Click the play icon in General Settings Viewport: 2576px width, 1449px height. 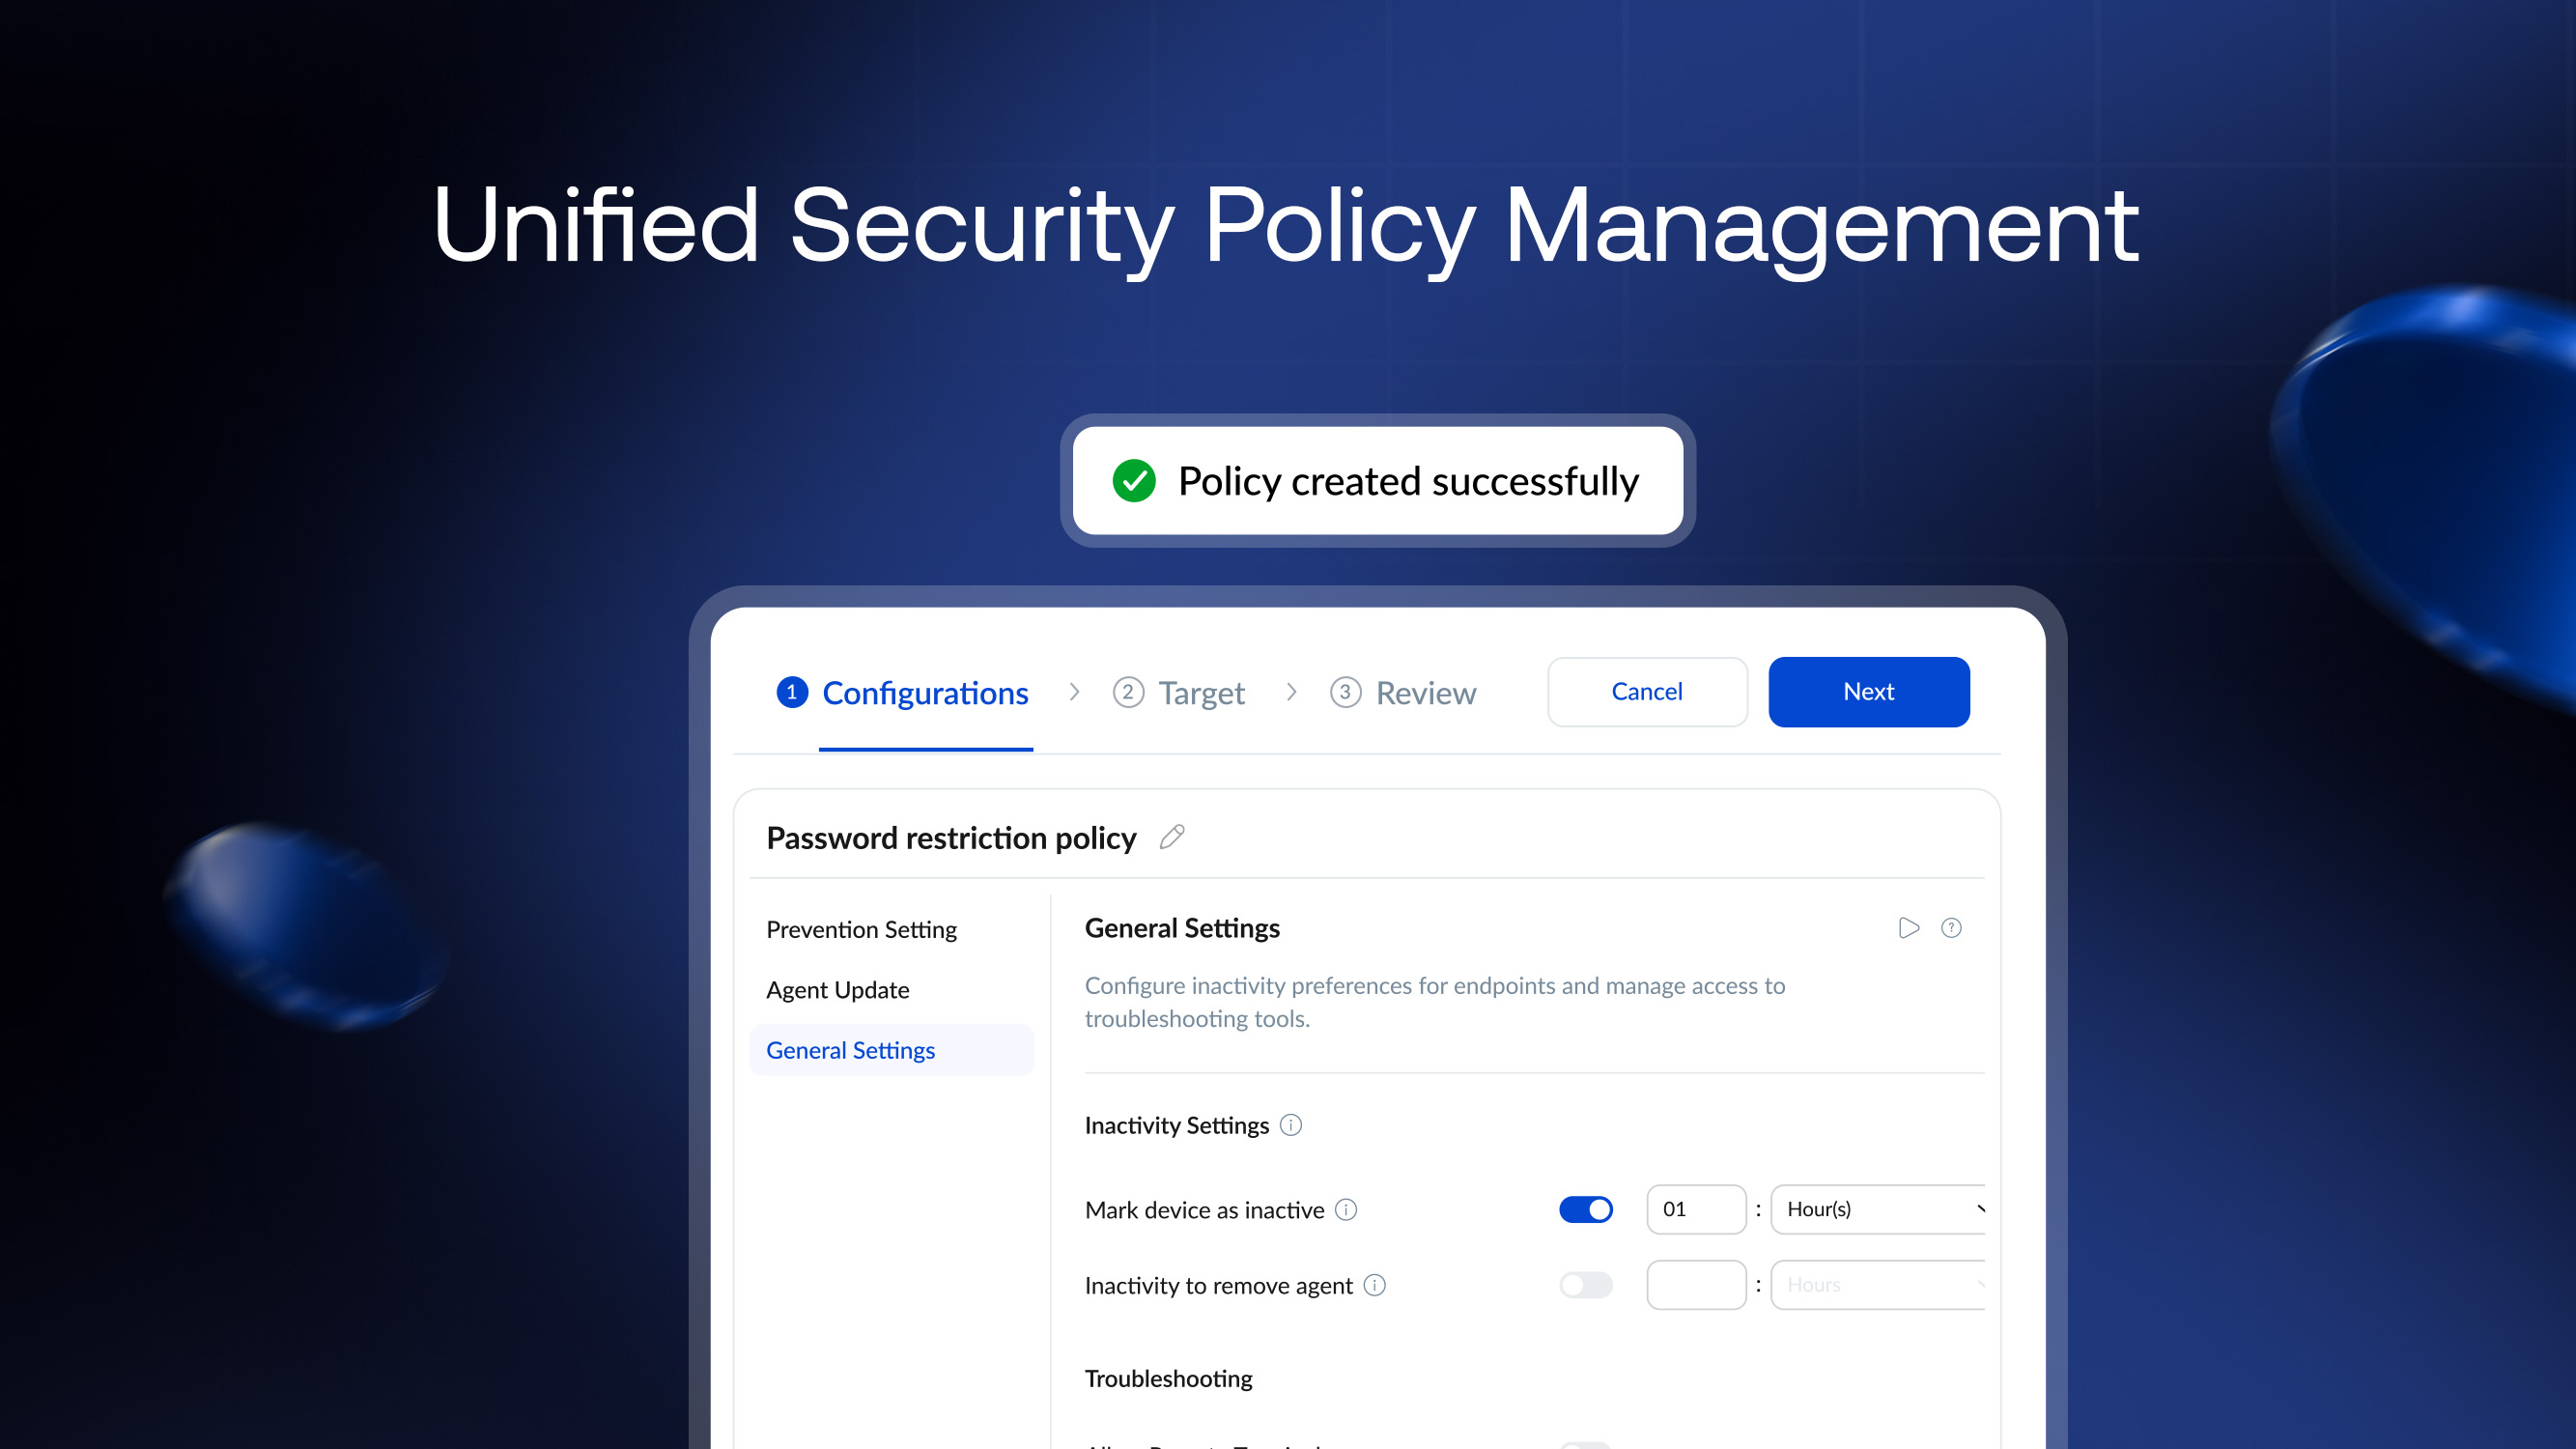coord(1908,928)
